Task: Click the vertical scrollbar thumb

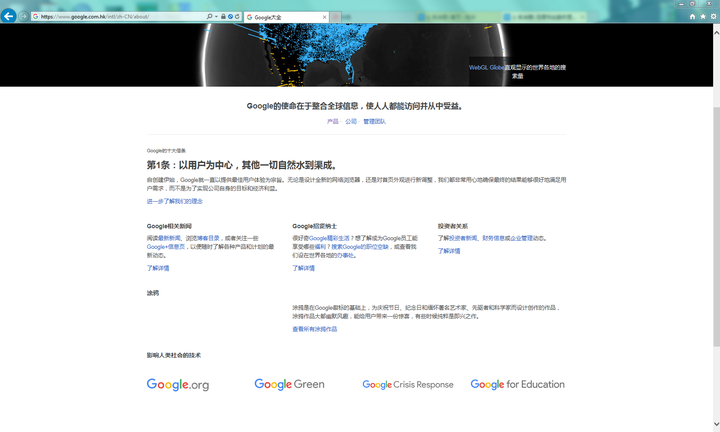Action: click(716, 226)
